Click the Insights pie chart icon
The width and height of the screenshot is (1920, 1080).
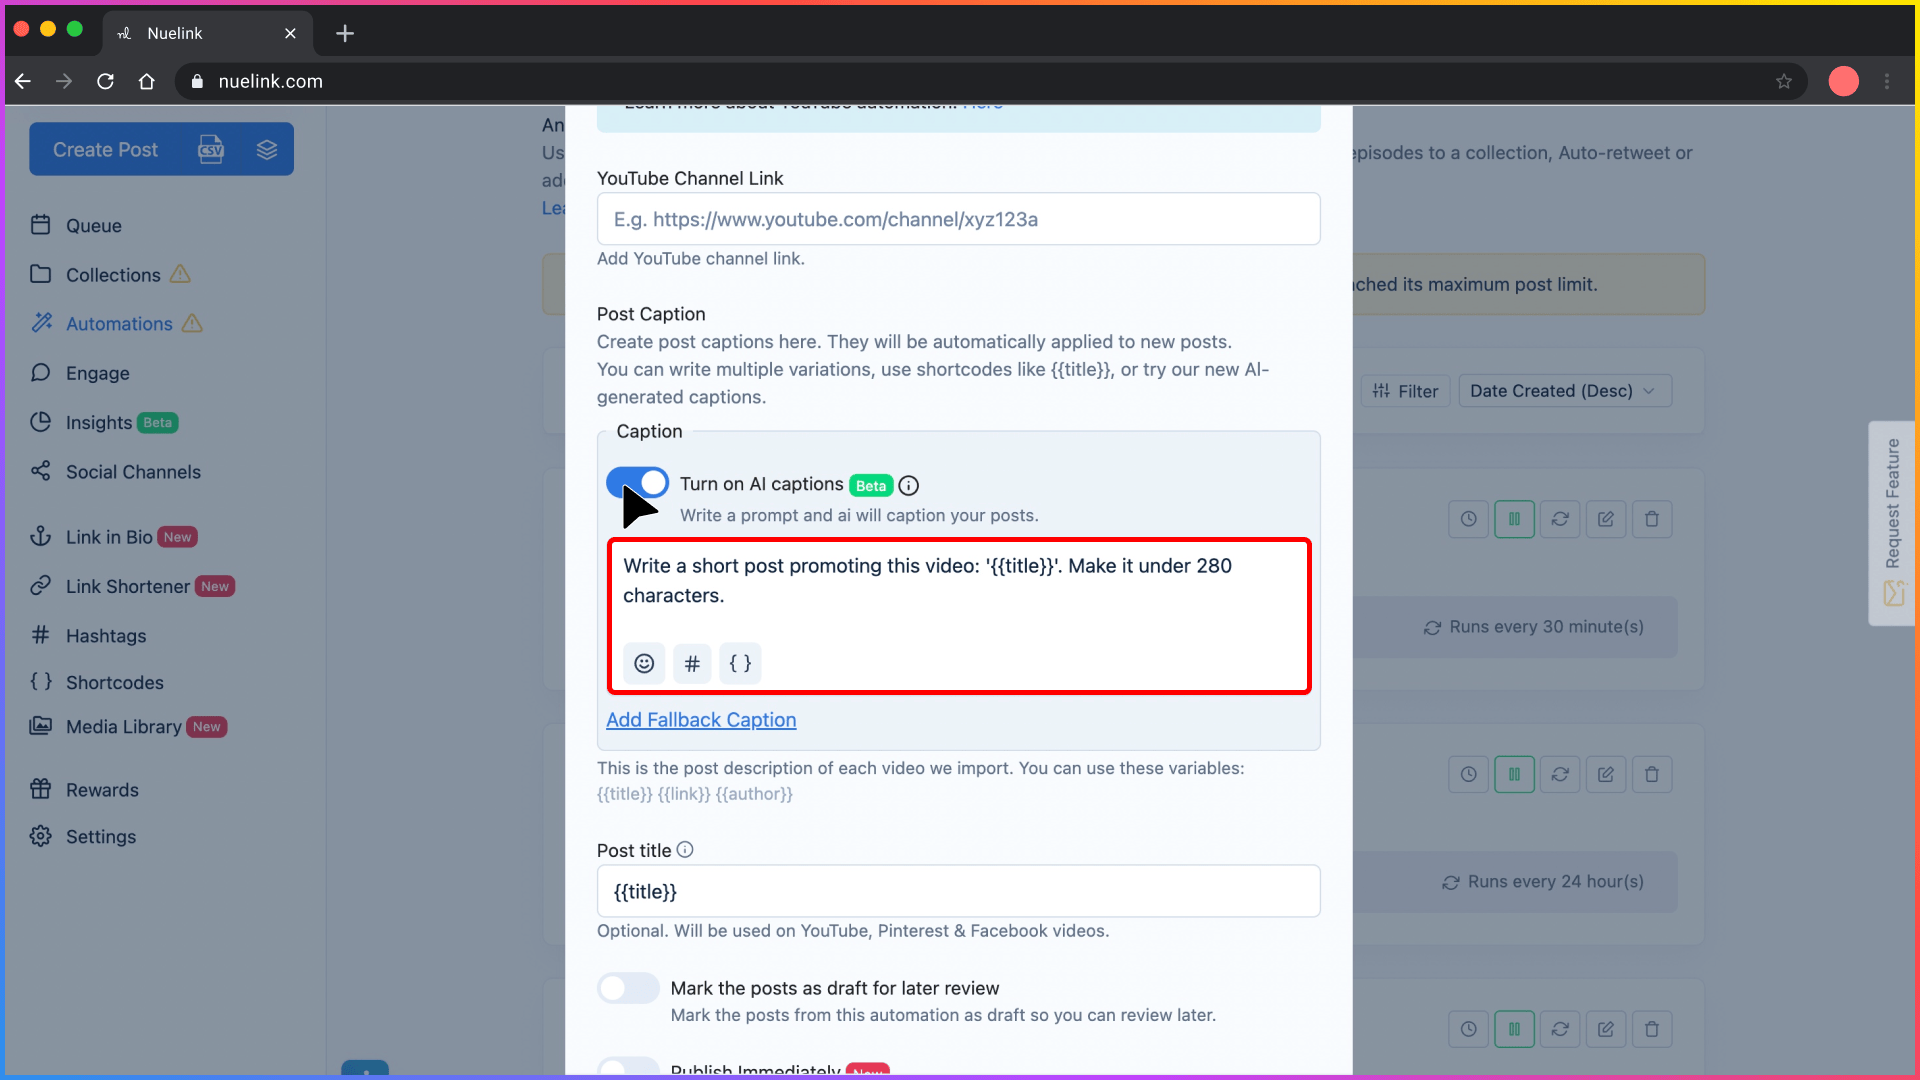[40, 422]
